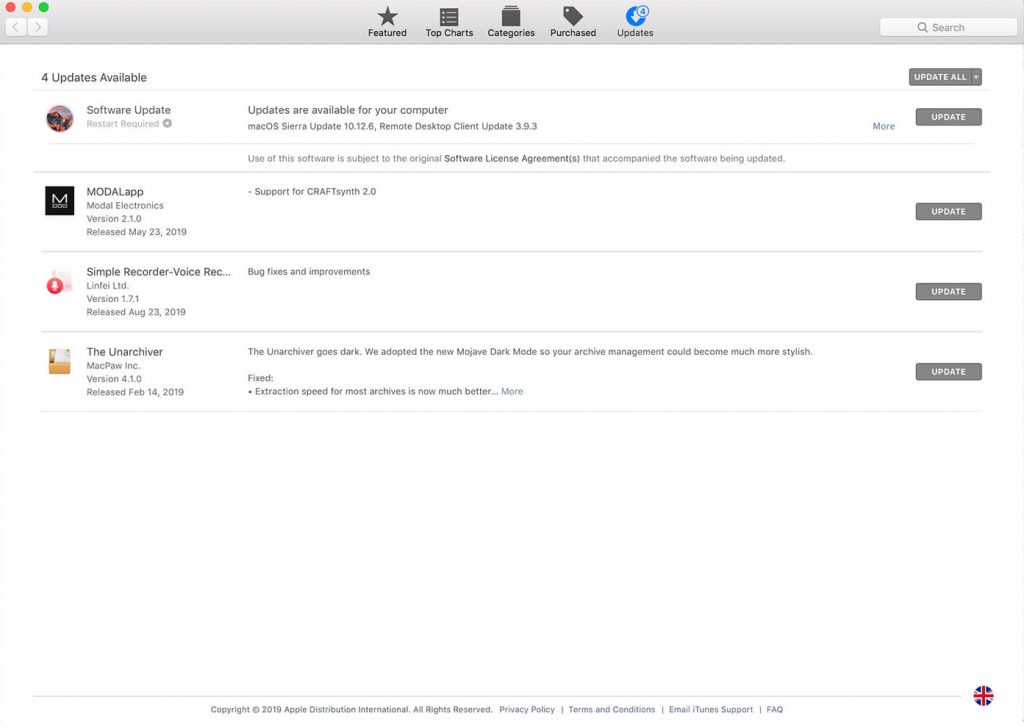Screen dimensions: 1024x728
Task: Click the UK flag region icon
Action: pos(983,696)
